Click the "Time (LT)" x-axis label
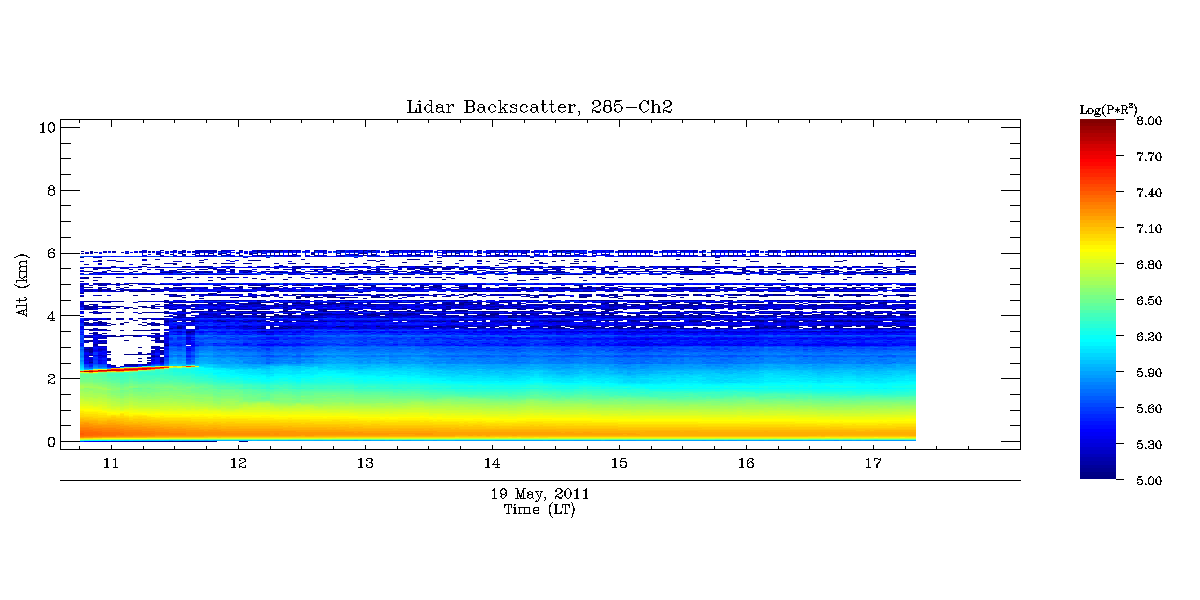 pyautogui.click(x=539, y=510)
